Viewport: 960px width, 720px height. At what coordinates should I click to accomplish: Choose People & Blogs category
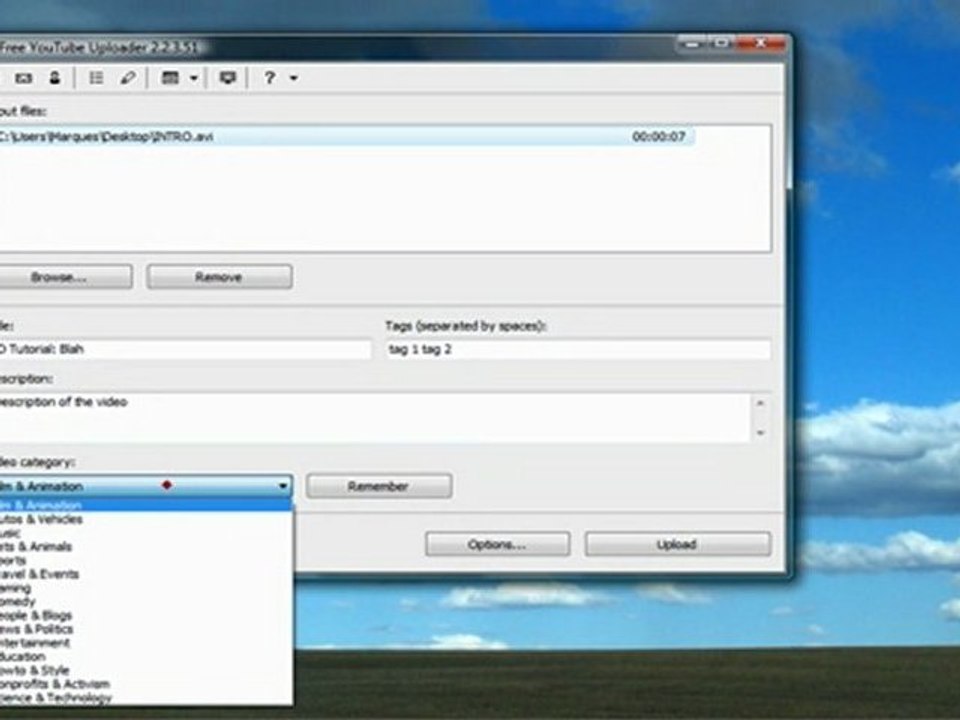coord(146,615)
